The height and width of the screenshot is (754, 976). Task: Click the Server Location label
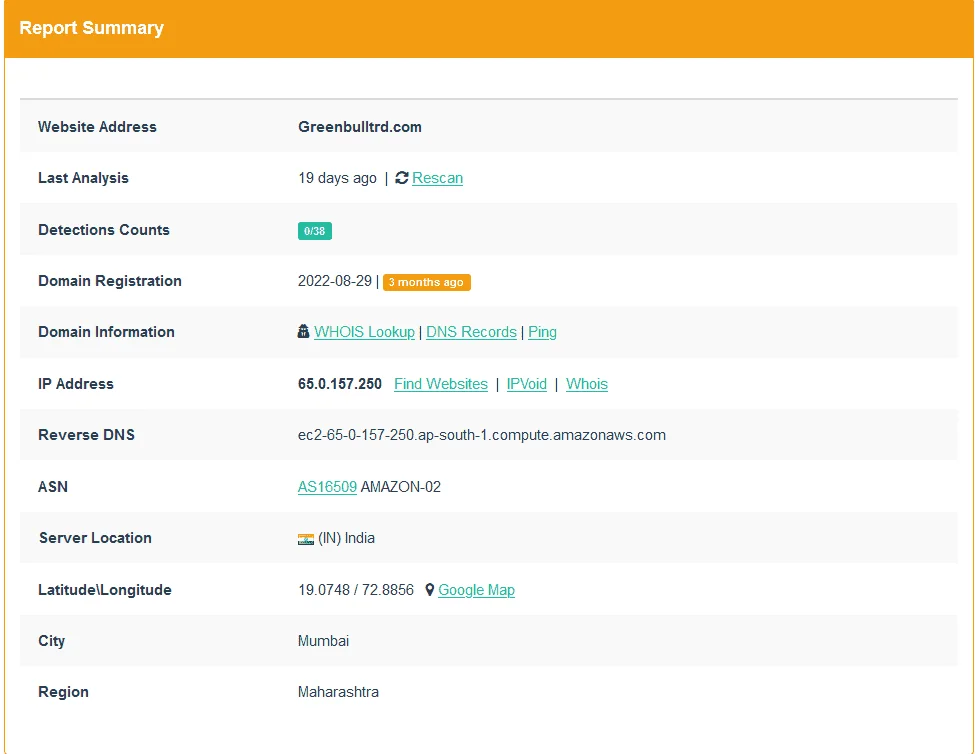click(95, 538)
